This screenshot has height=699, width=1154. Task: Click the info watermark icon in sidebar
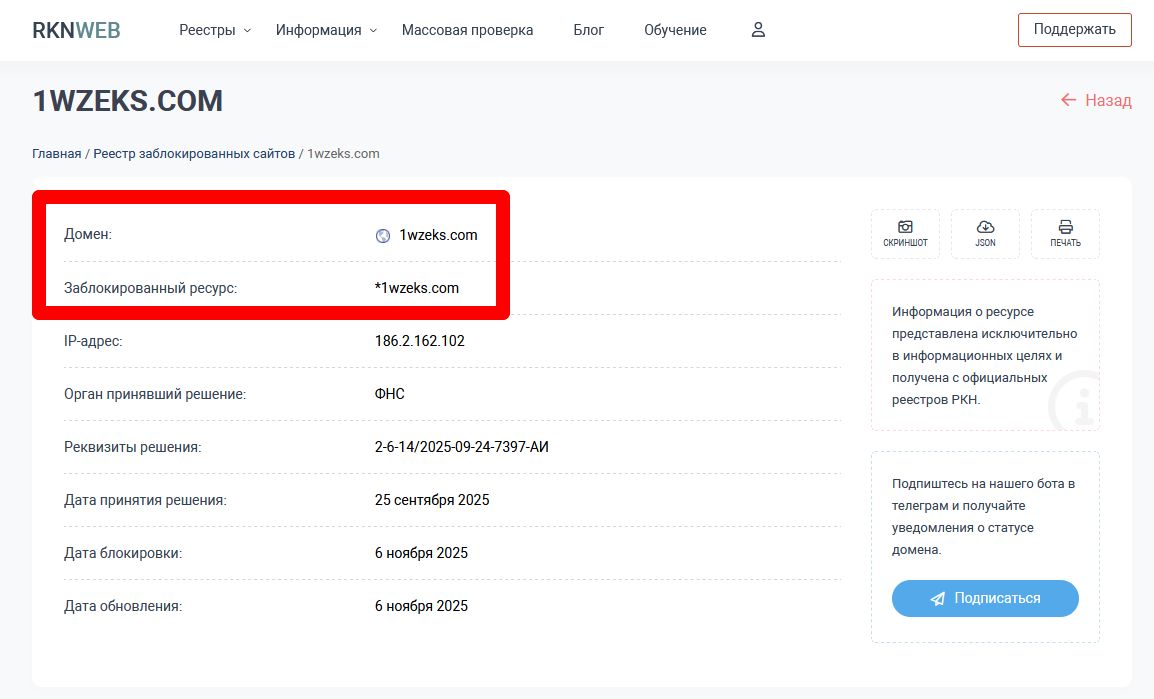point(1075,402)
